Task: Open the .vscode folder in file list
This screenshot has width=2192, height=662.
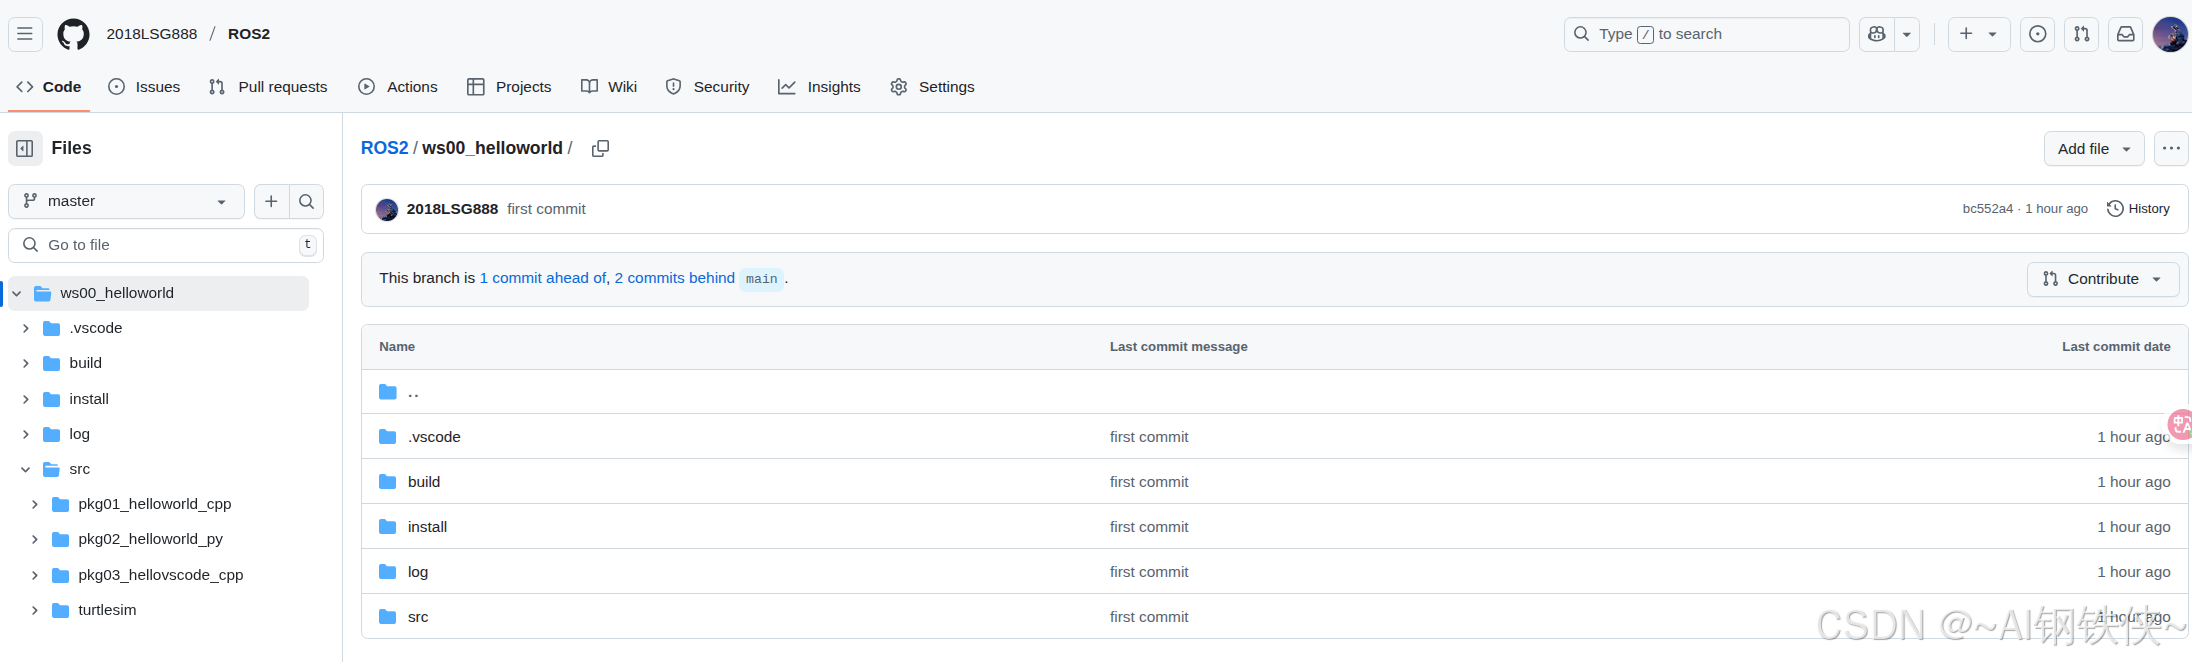Action: 434,437
